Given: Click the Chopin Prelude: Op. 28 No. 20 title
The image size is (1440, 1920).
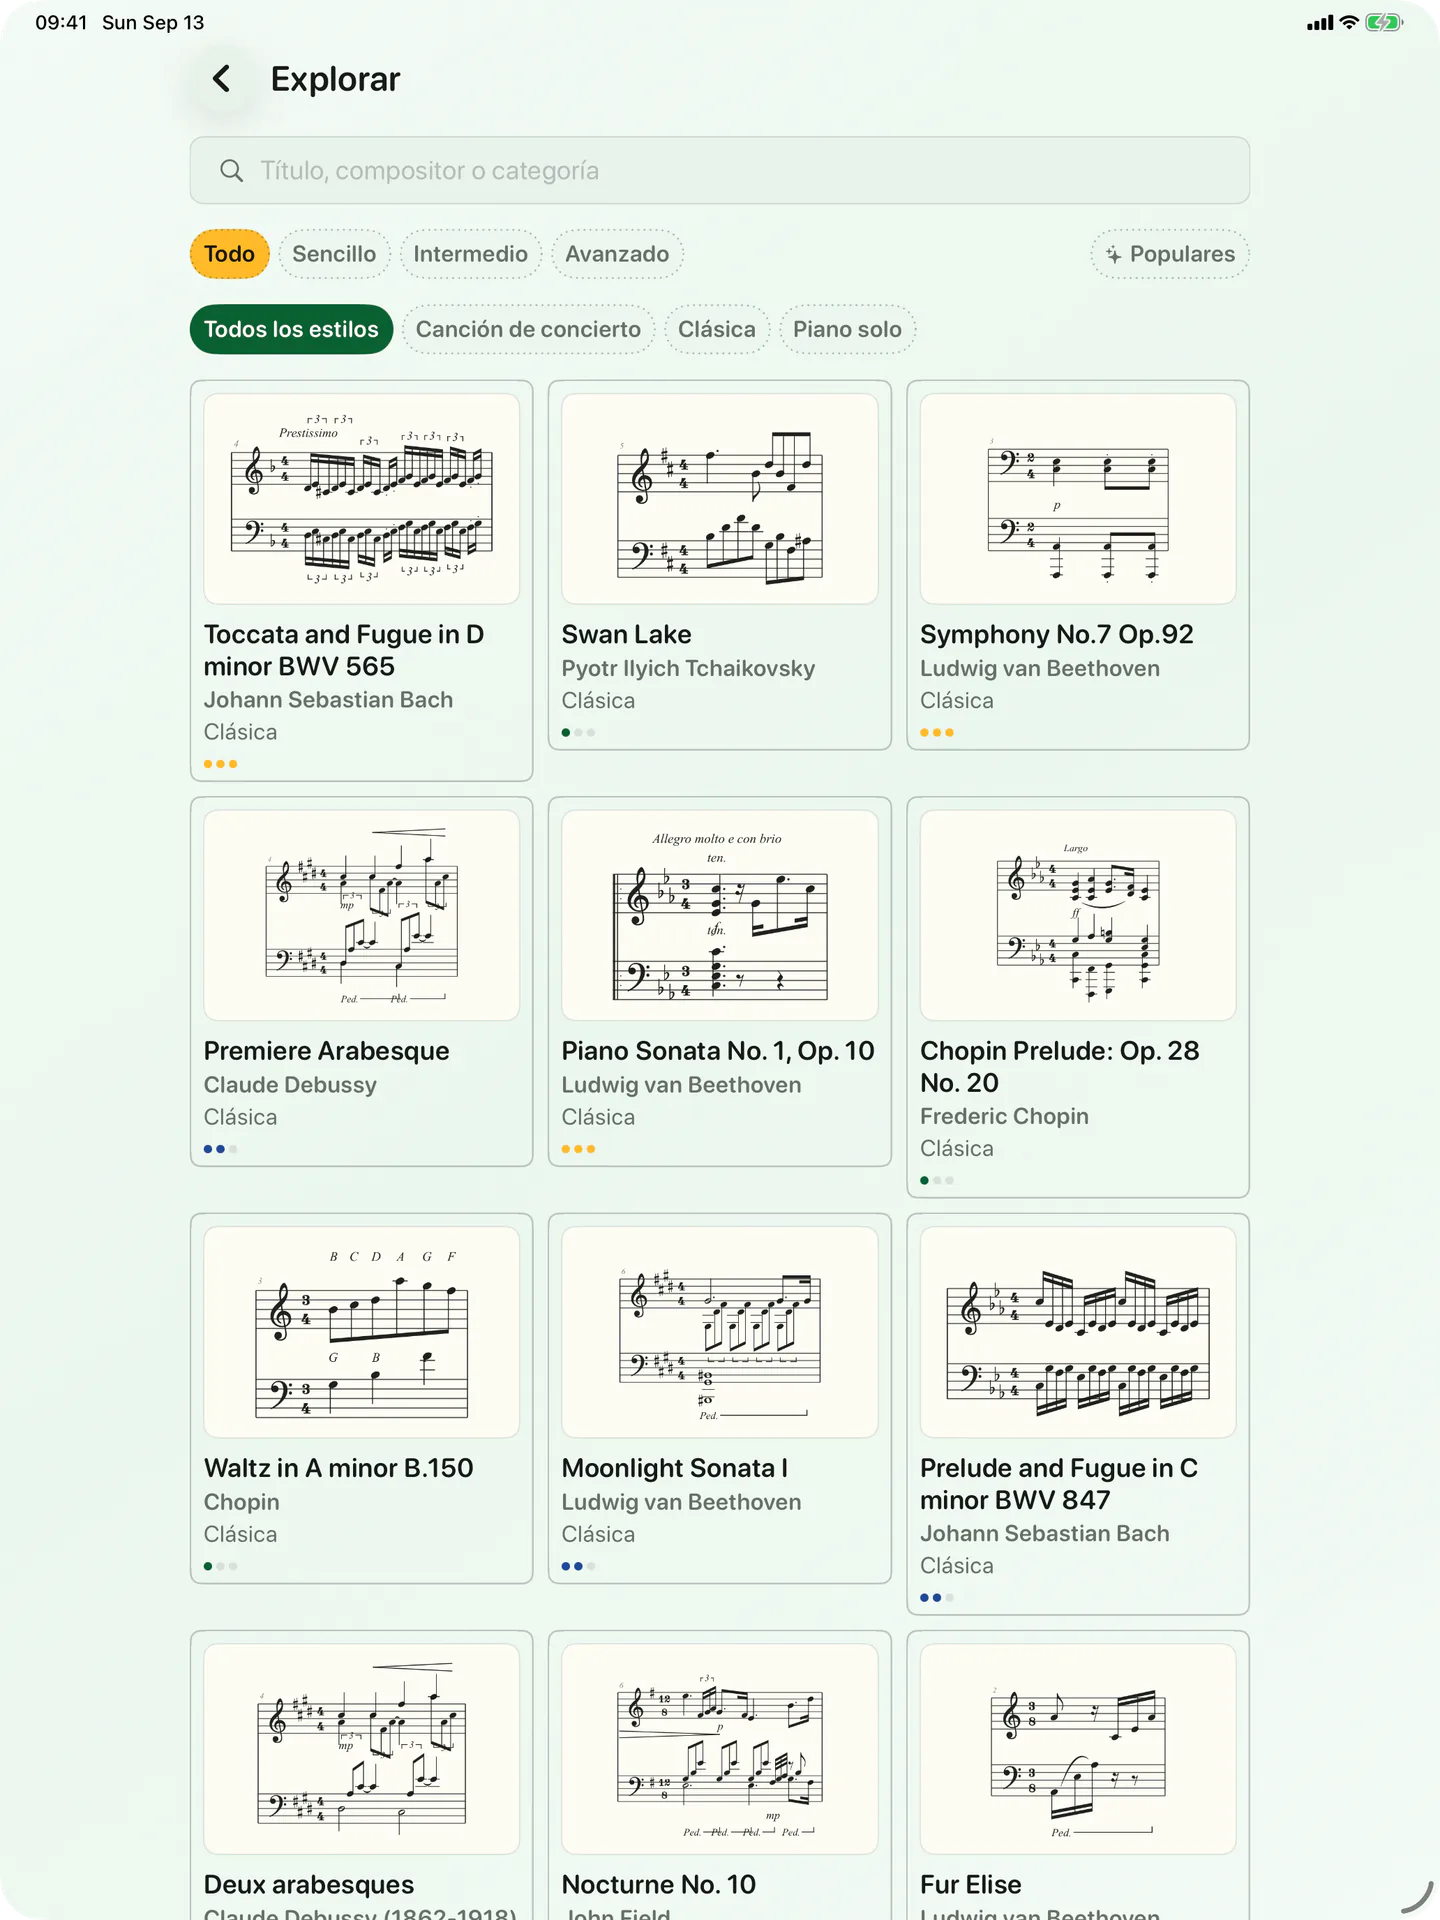Looking at the screenshot, I should click(x=1060, y=1067).
